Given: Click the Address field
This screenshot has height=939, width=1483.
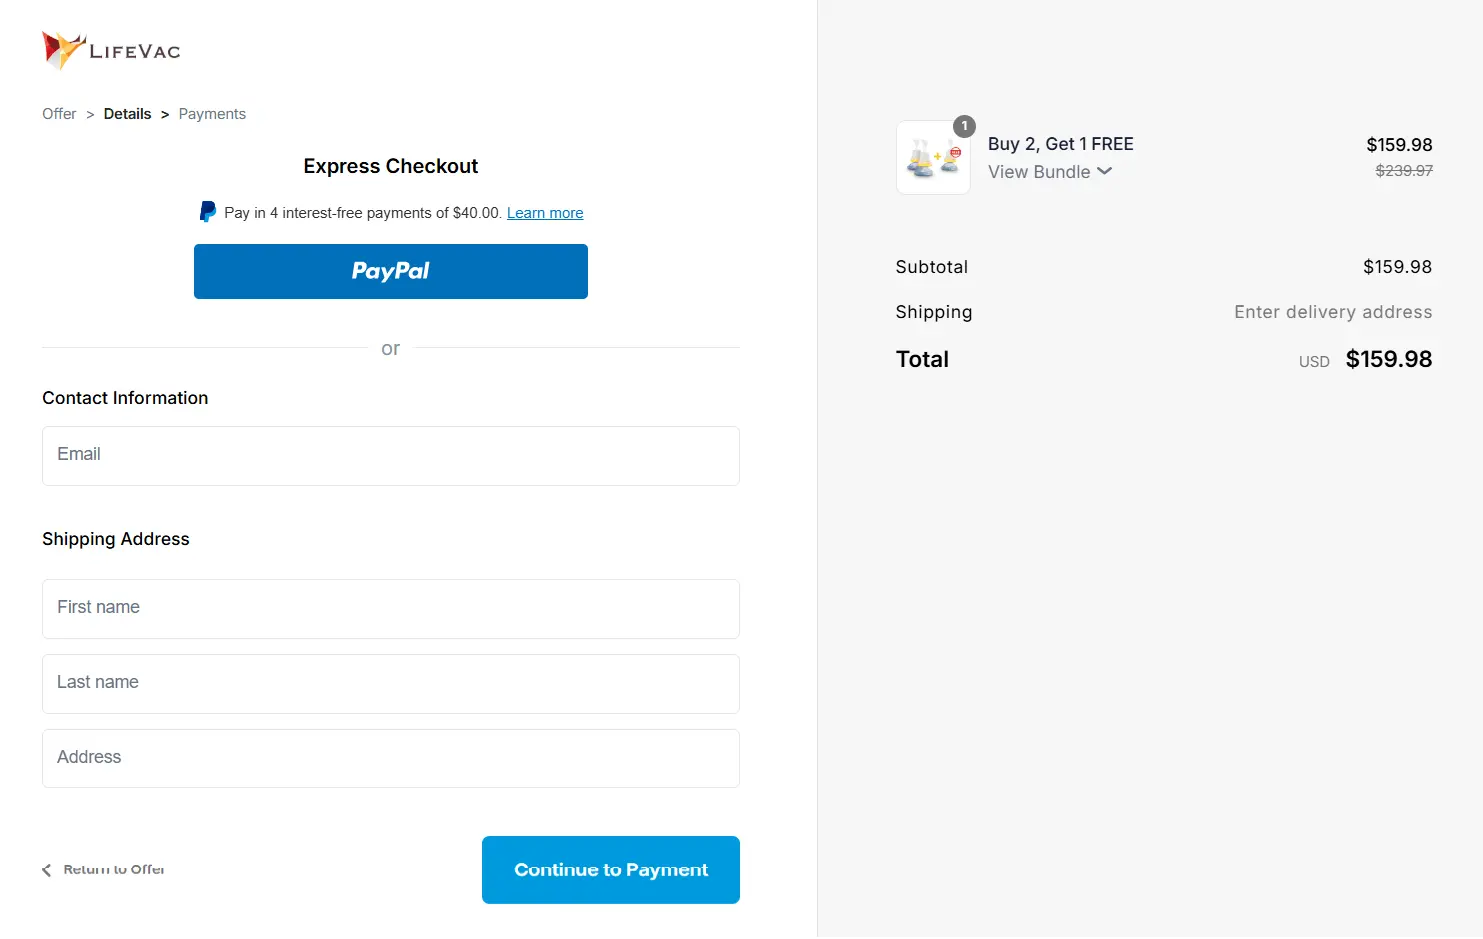Looking at the screenshot, I should pyautogui.click(x=390, y=758).
